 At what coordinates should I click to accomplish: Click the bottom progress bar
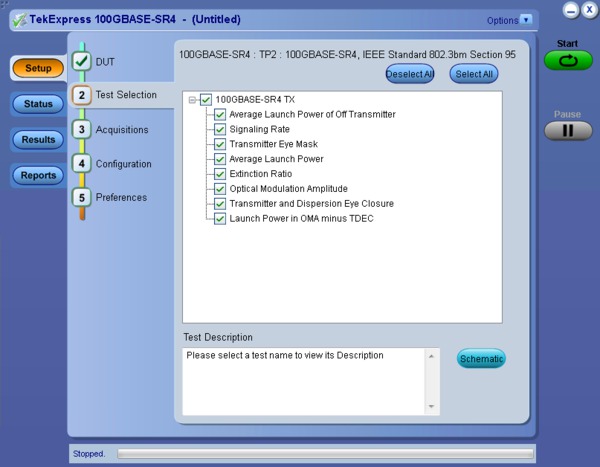click(325, 454)
